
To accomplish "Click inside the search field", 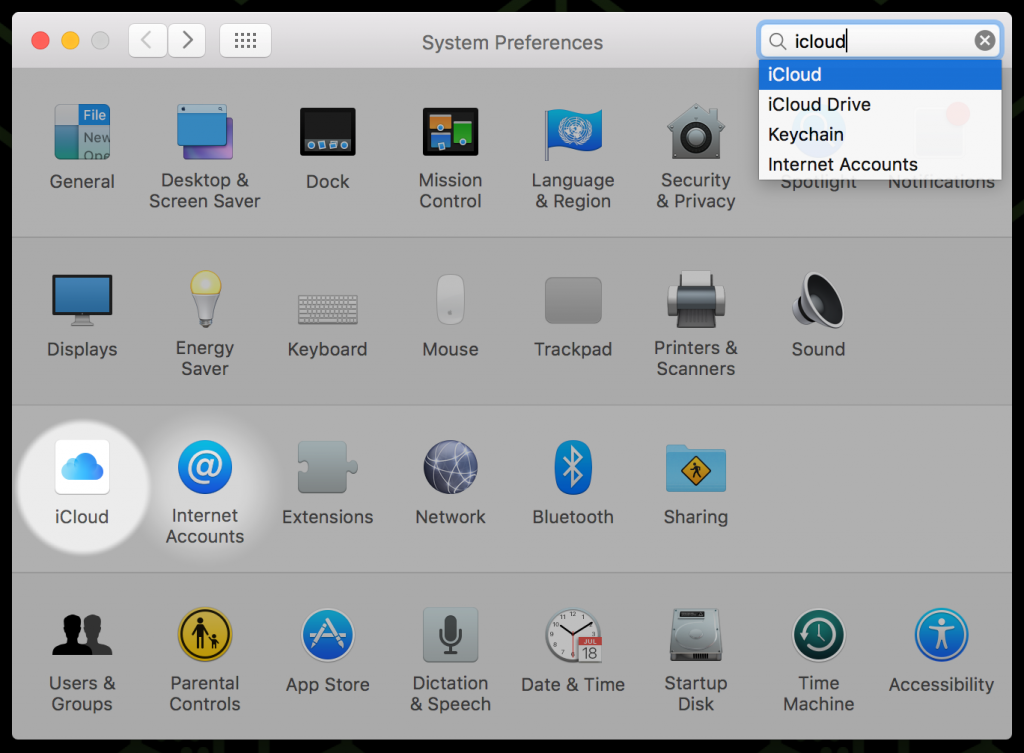I will [x=878, y=41].
